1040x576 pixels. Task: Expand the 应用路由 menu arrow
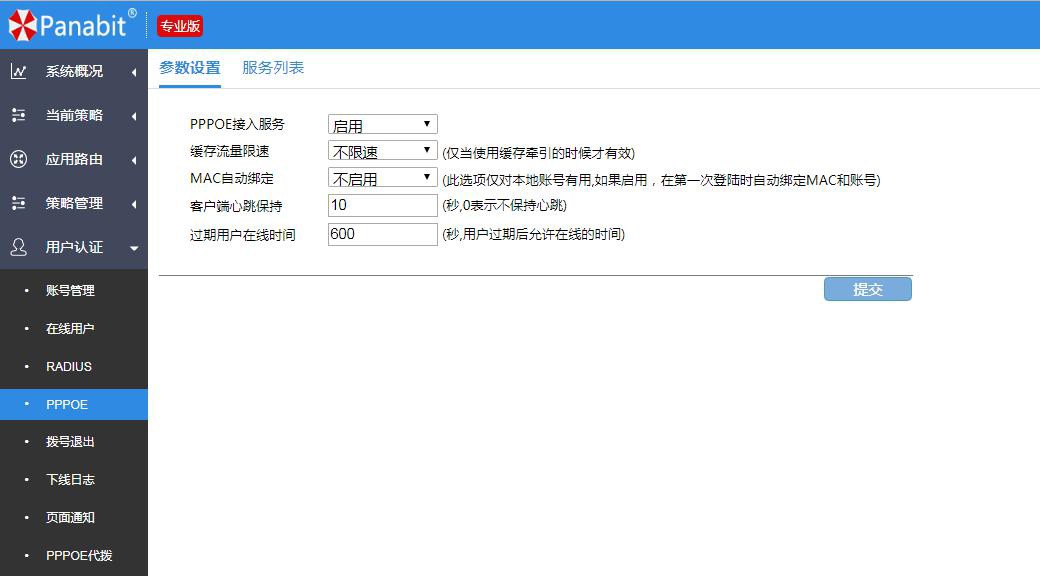134,160
